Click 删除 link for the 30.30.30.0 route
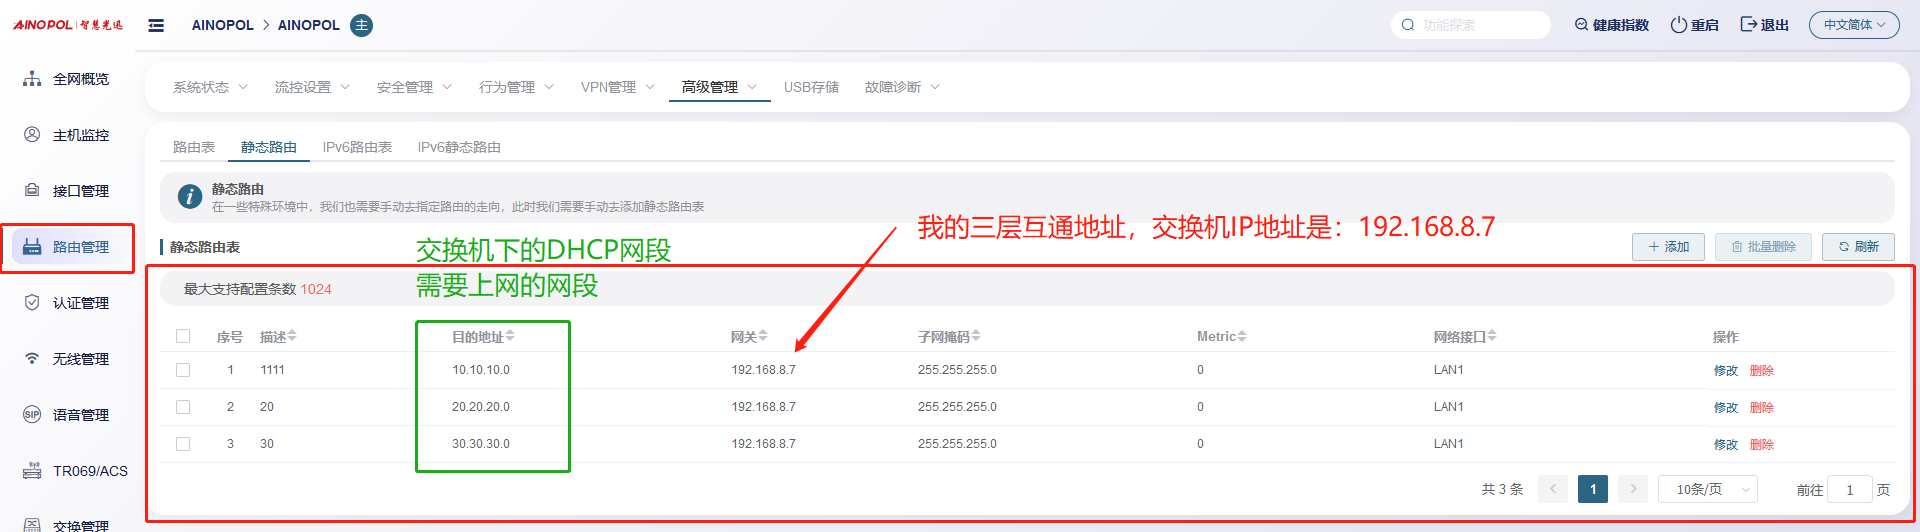Viewport: 1920px width, 532px height. tap(1761, 445)
